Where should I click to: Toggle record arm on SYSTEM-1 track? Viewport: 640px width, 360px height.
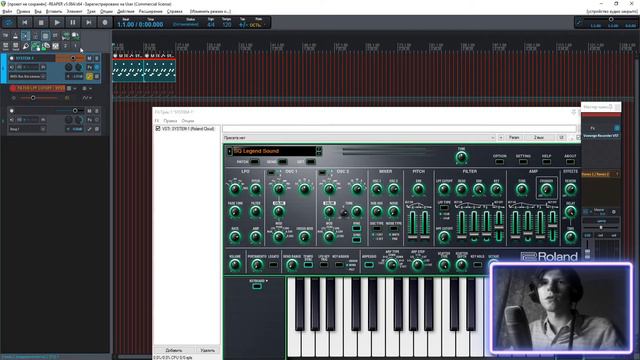point(11,58)
